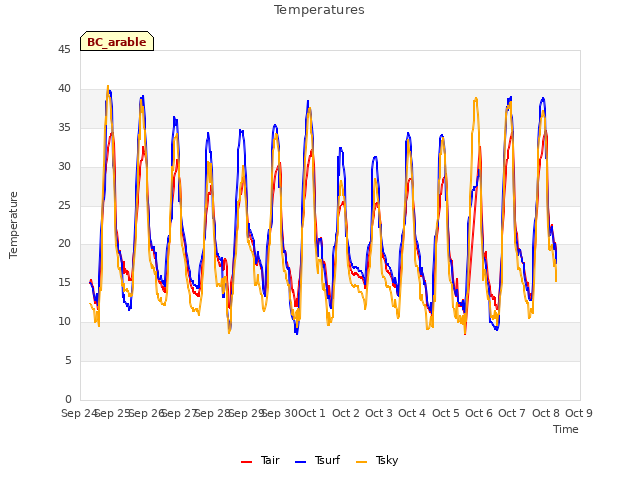Click the orange Tsky legend color marker
Image resolution: width=640 pixels, height=480 pixels.
tap(362, 462)
